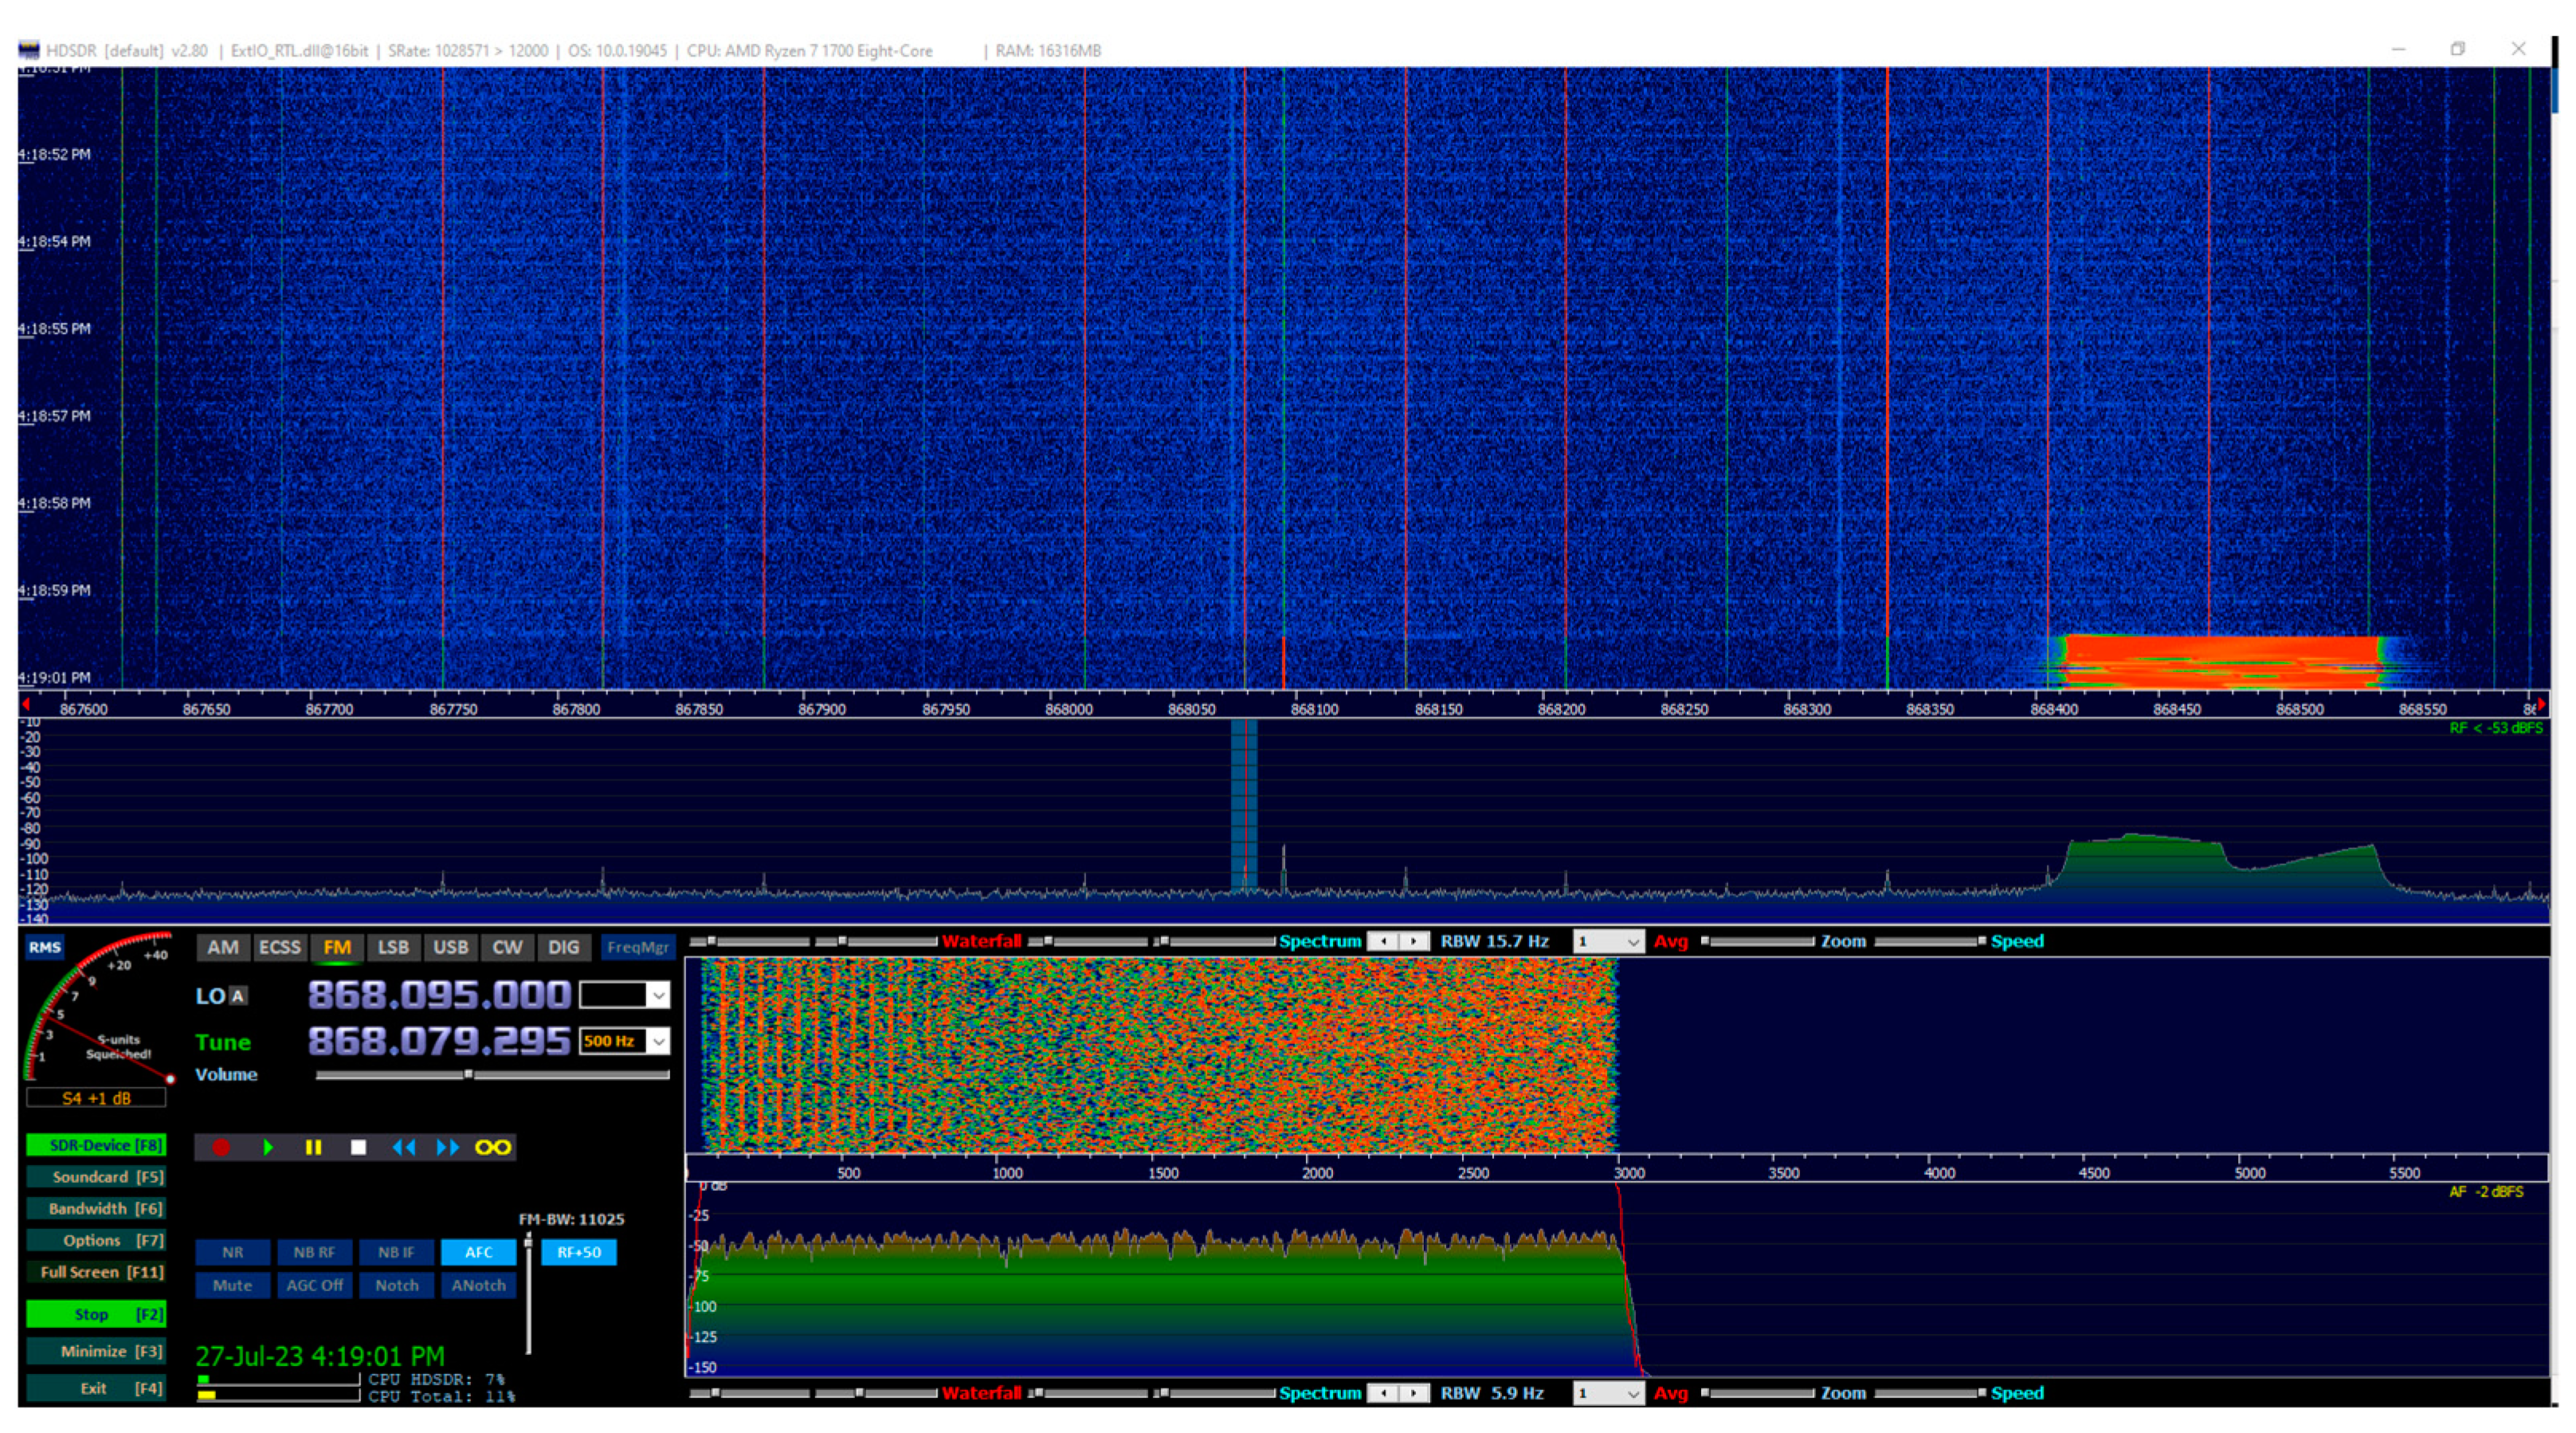Screen dimensions: 2576x1433
Task: Open Options with the F7 button
Action: (96, 1240)
